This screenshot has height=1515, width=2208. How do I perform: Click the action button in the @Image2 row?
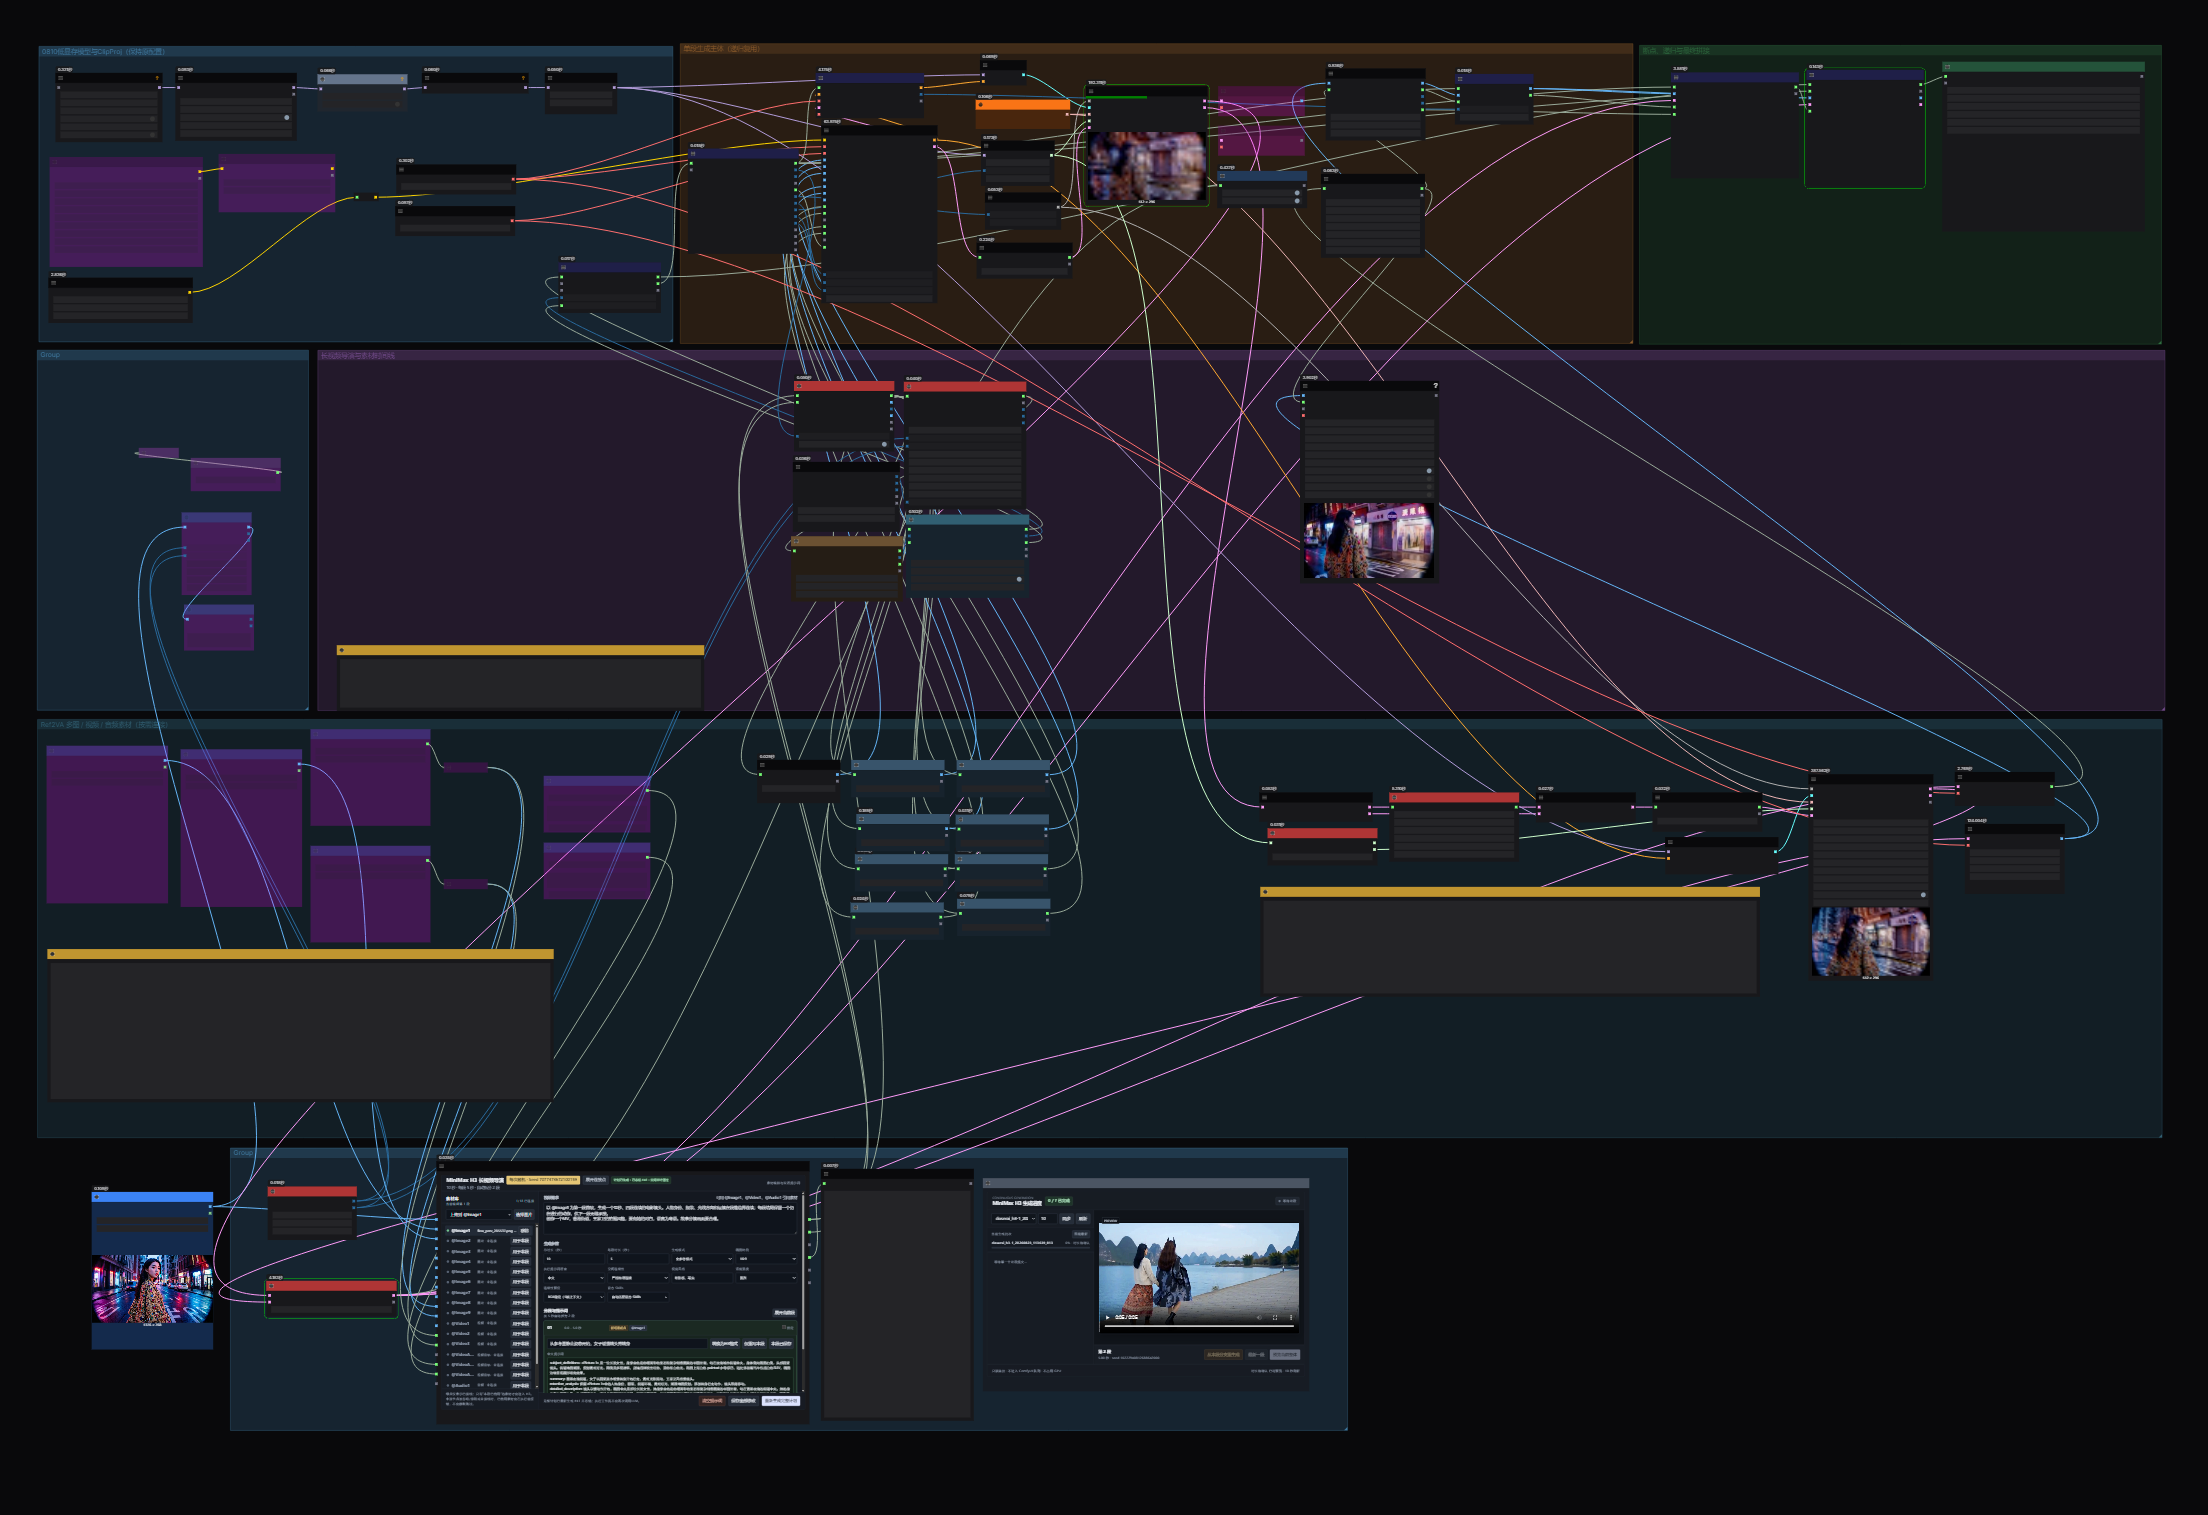coord(521,1241)
